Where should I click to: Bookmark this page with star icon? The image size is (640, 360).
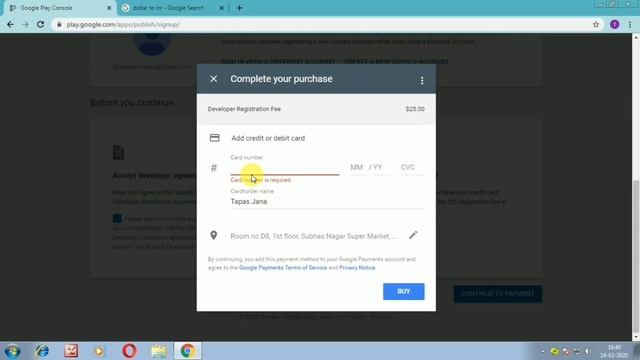pos(596,24)
